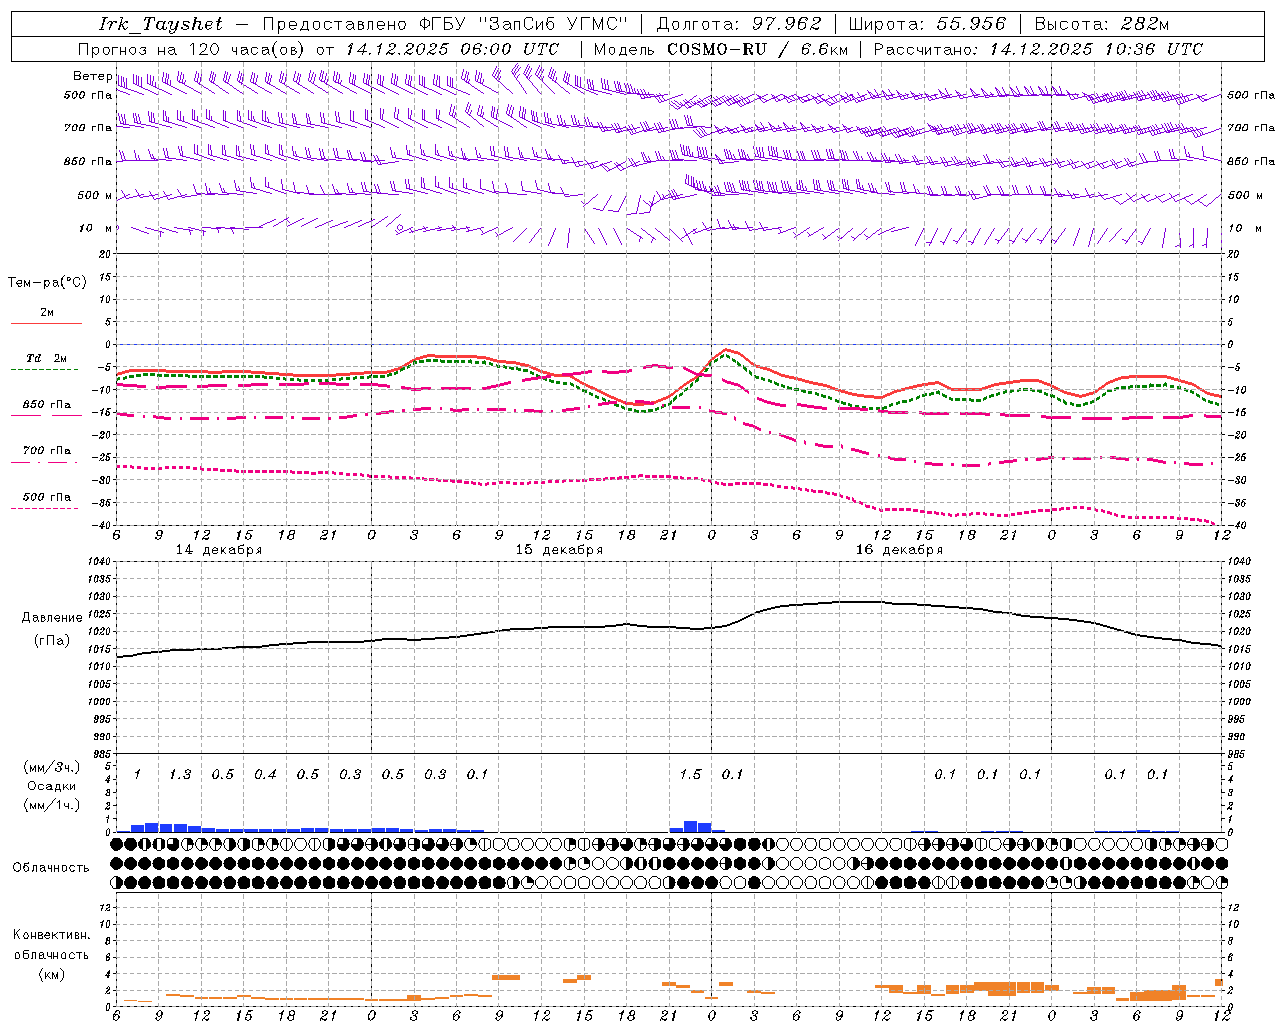Select the 1.3 precipitation value
The width and height of the screenshot is (1280, 1024).
click(x=180, y=774)
